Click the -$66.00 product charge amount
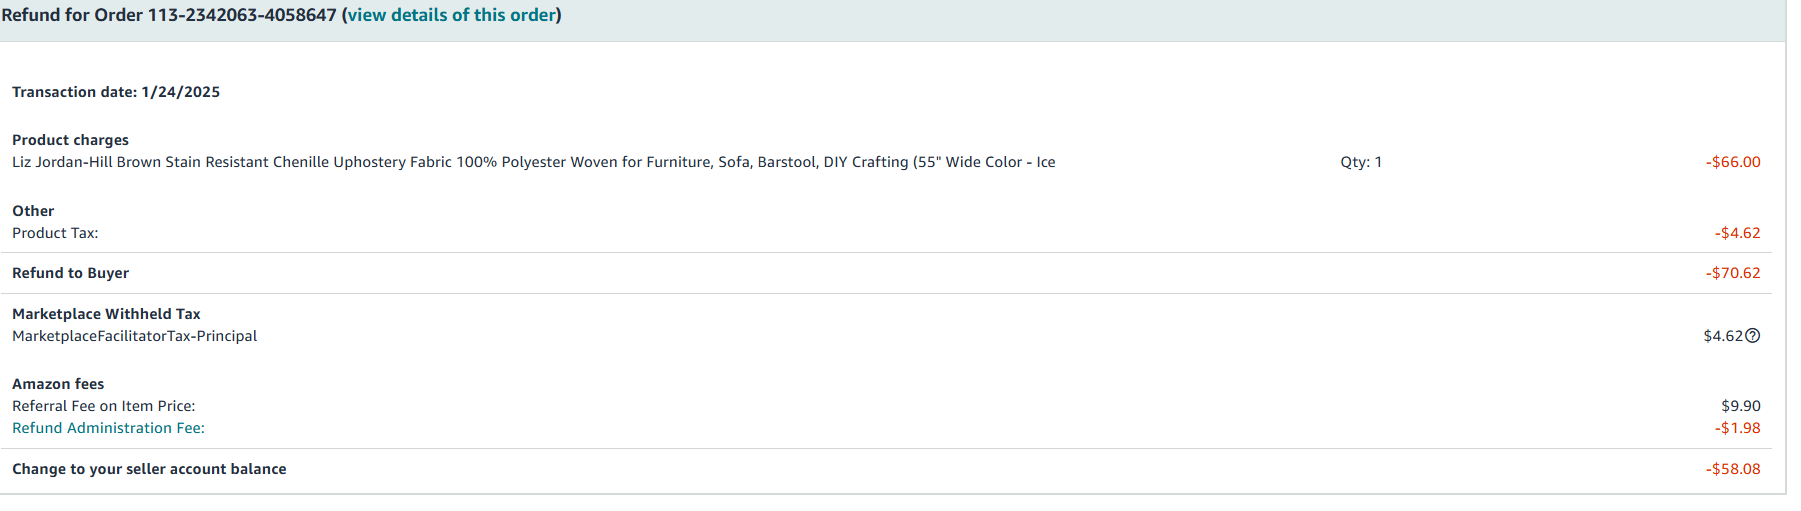This screenshot has width=1801, height=511. [x=1733, y=162]
